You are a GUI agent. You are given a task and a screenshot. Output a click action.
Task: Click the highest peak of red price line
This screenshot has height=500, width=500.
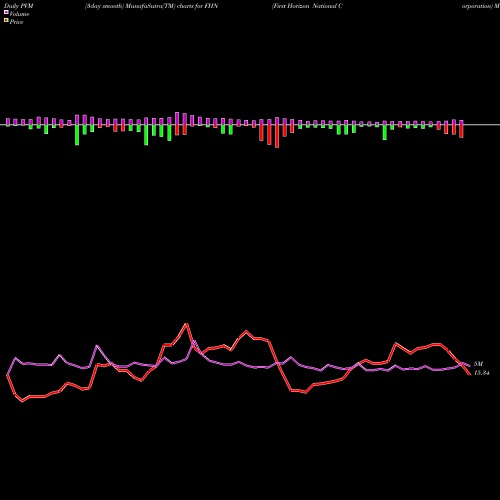[x=187, y=323]
